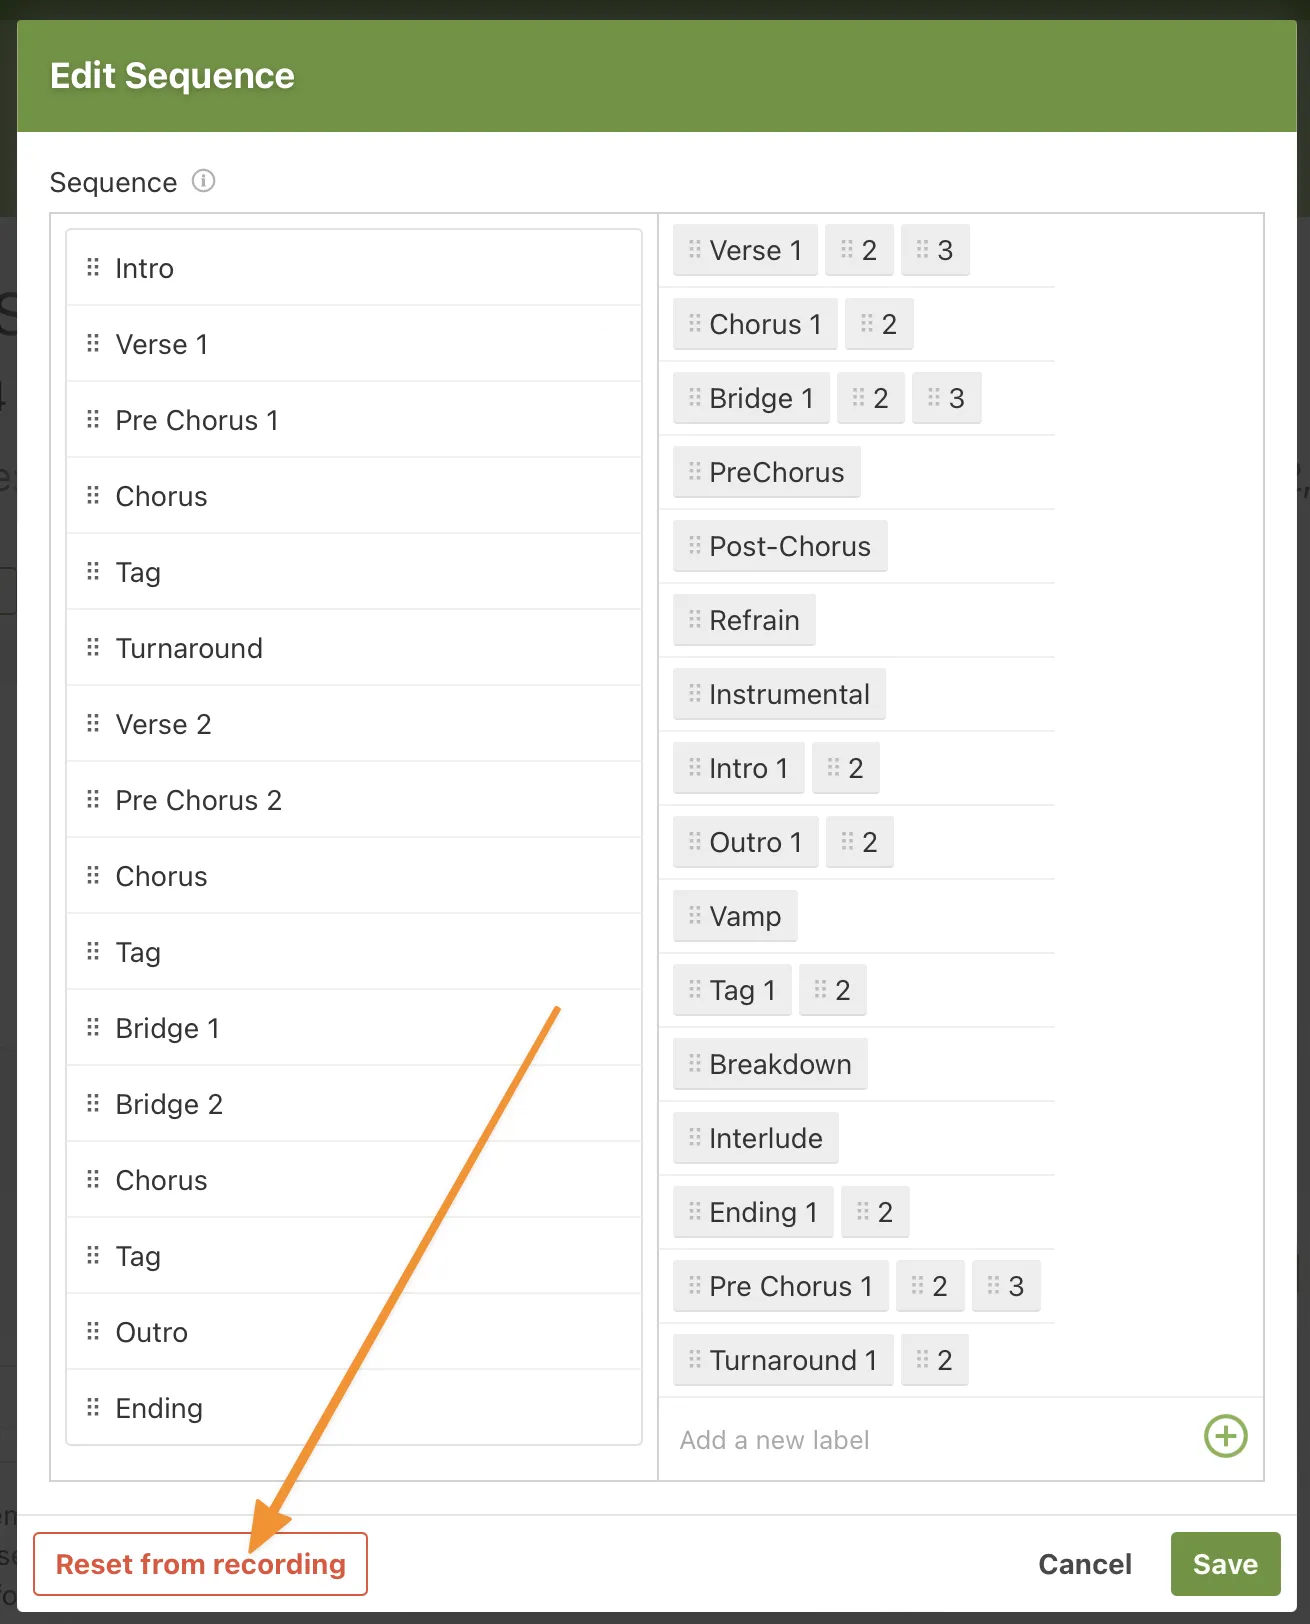
Task: Click the Sequence info icon
Action: 203,181
